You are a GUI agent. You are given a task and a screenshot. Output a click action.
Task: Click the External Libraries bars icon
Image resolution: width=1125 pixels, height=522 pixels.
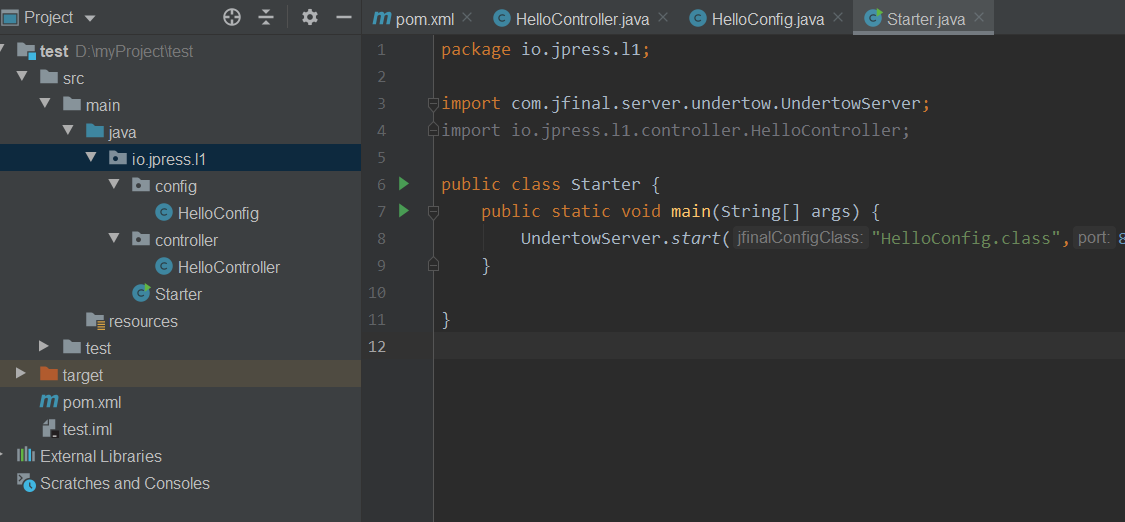point(26,455)
